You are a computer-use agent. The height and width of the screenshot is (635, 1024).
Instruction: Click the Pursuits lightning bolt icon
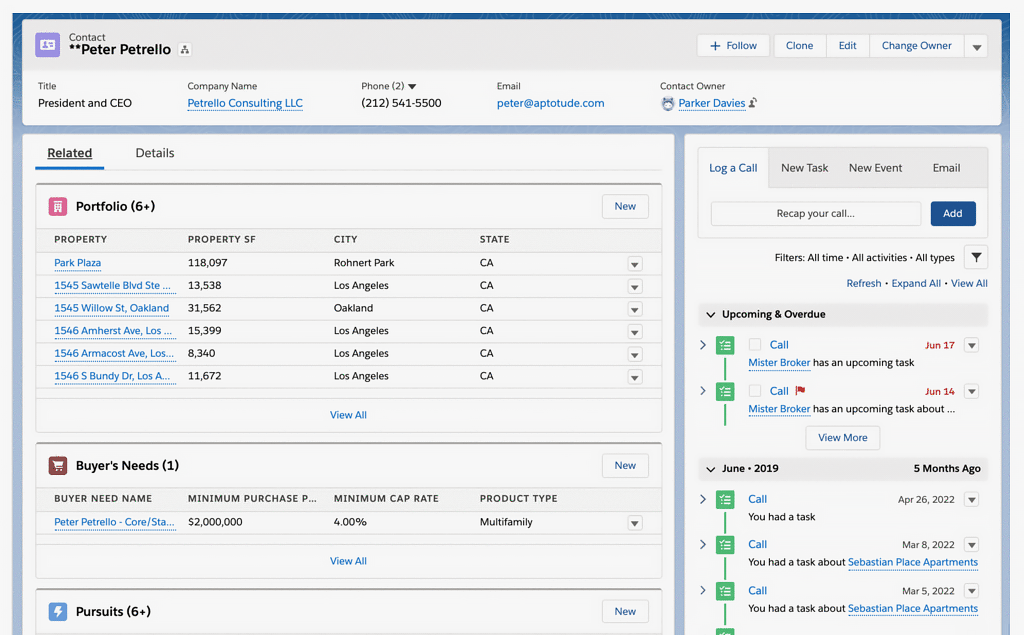(x=58, y=611)
